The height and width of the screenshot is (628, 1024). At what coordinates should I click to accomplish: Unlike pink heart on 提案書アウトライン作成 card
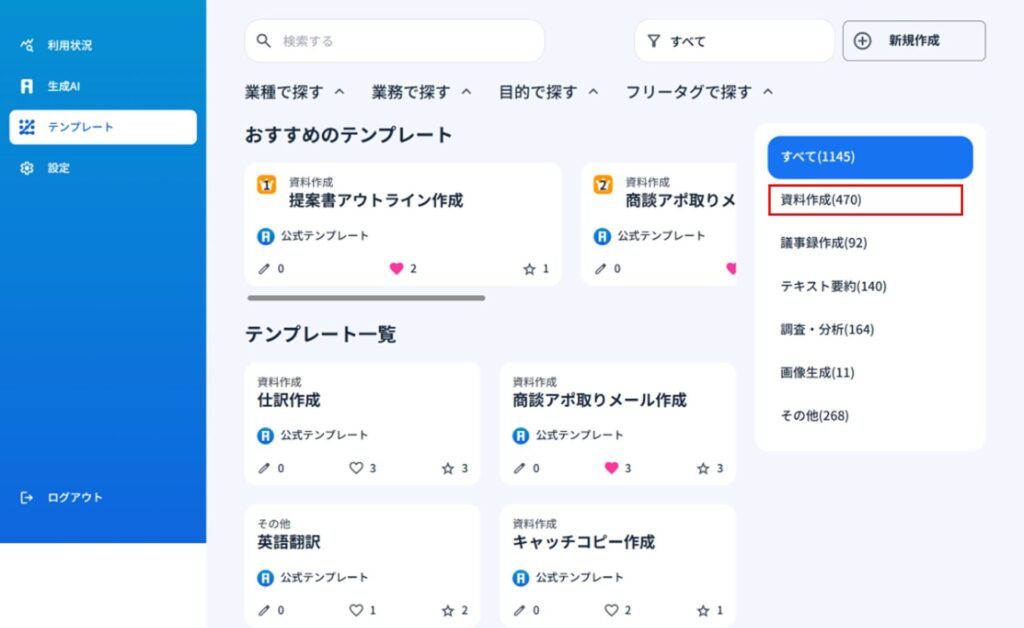(396, 268)
